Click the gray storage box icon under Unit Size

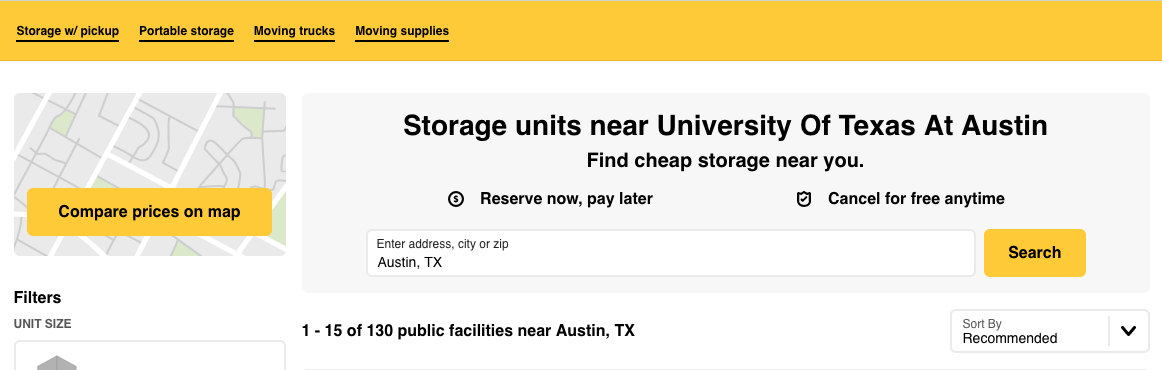tap(57, 363)
